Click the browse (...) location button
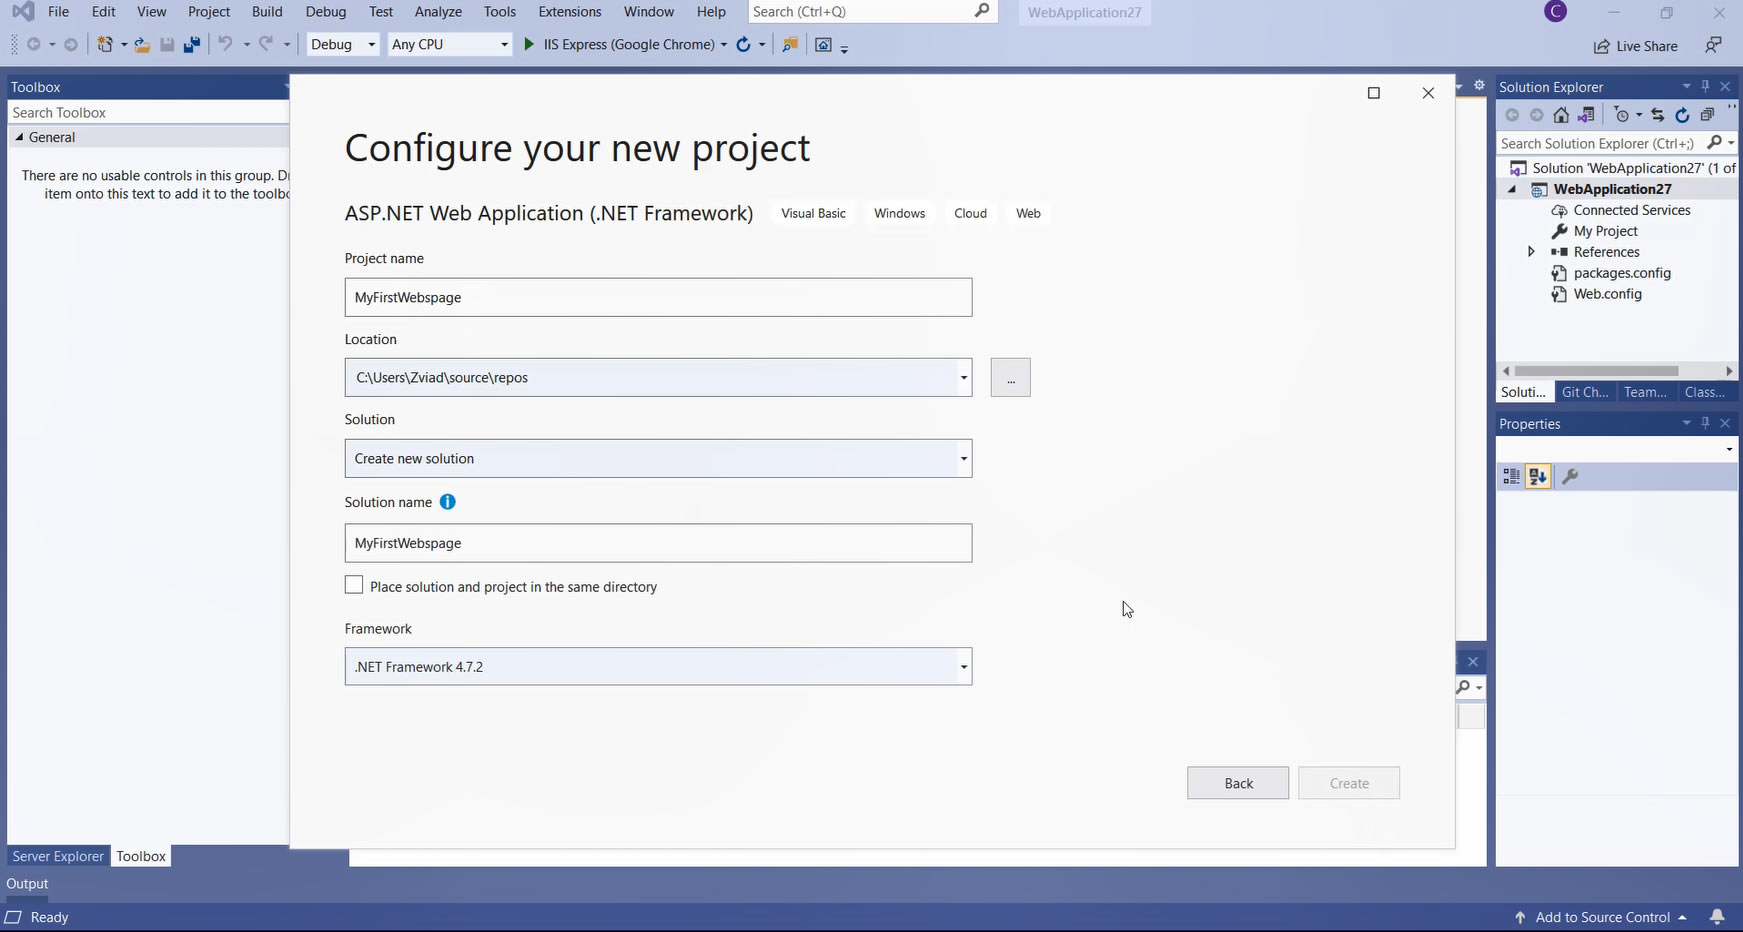Screen dimensions: 1743x932 [x=1010, y=378]
